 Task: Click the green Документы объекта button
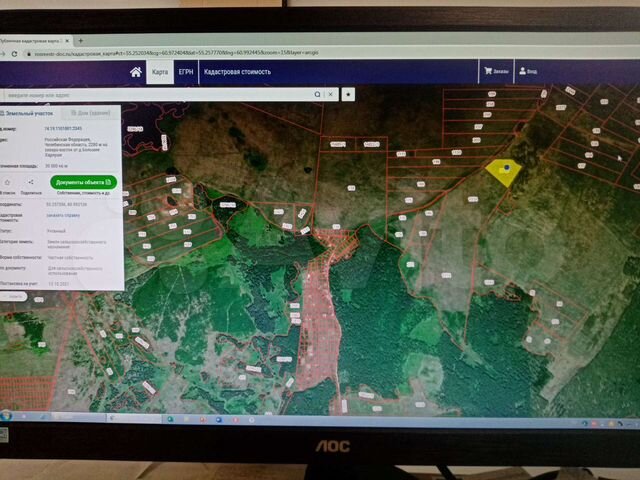click(84, 183)
